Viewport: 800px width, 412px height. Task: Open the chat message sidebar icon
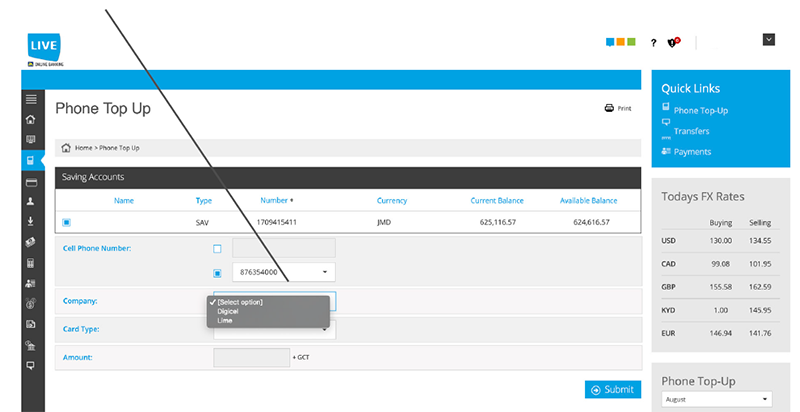click(31, 366)
